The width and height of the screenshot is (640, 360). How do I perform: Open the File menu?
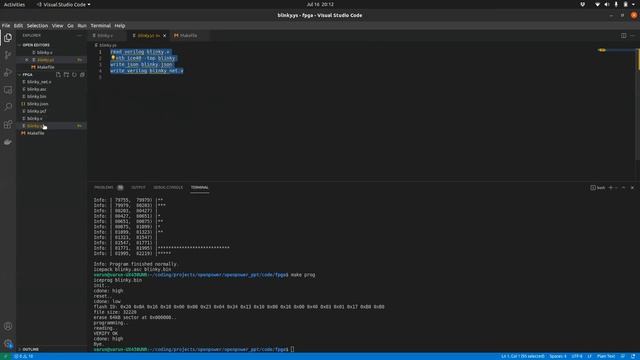[x=6, y=25]
